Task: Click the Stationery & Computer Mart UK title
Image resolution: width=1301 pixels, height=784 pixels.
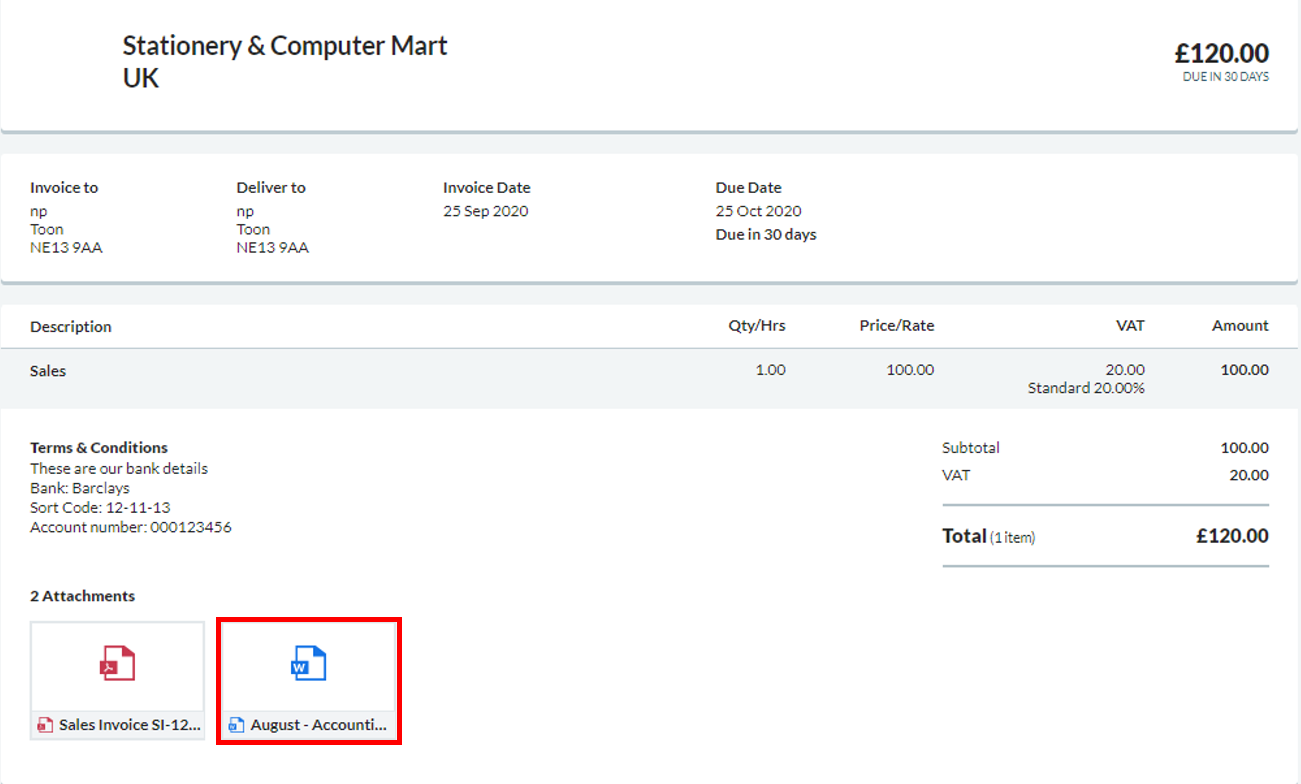Action: click(285, 61)
